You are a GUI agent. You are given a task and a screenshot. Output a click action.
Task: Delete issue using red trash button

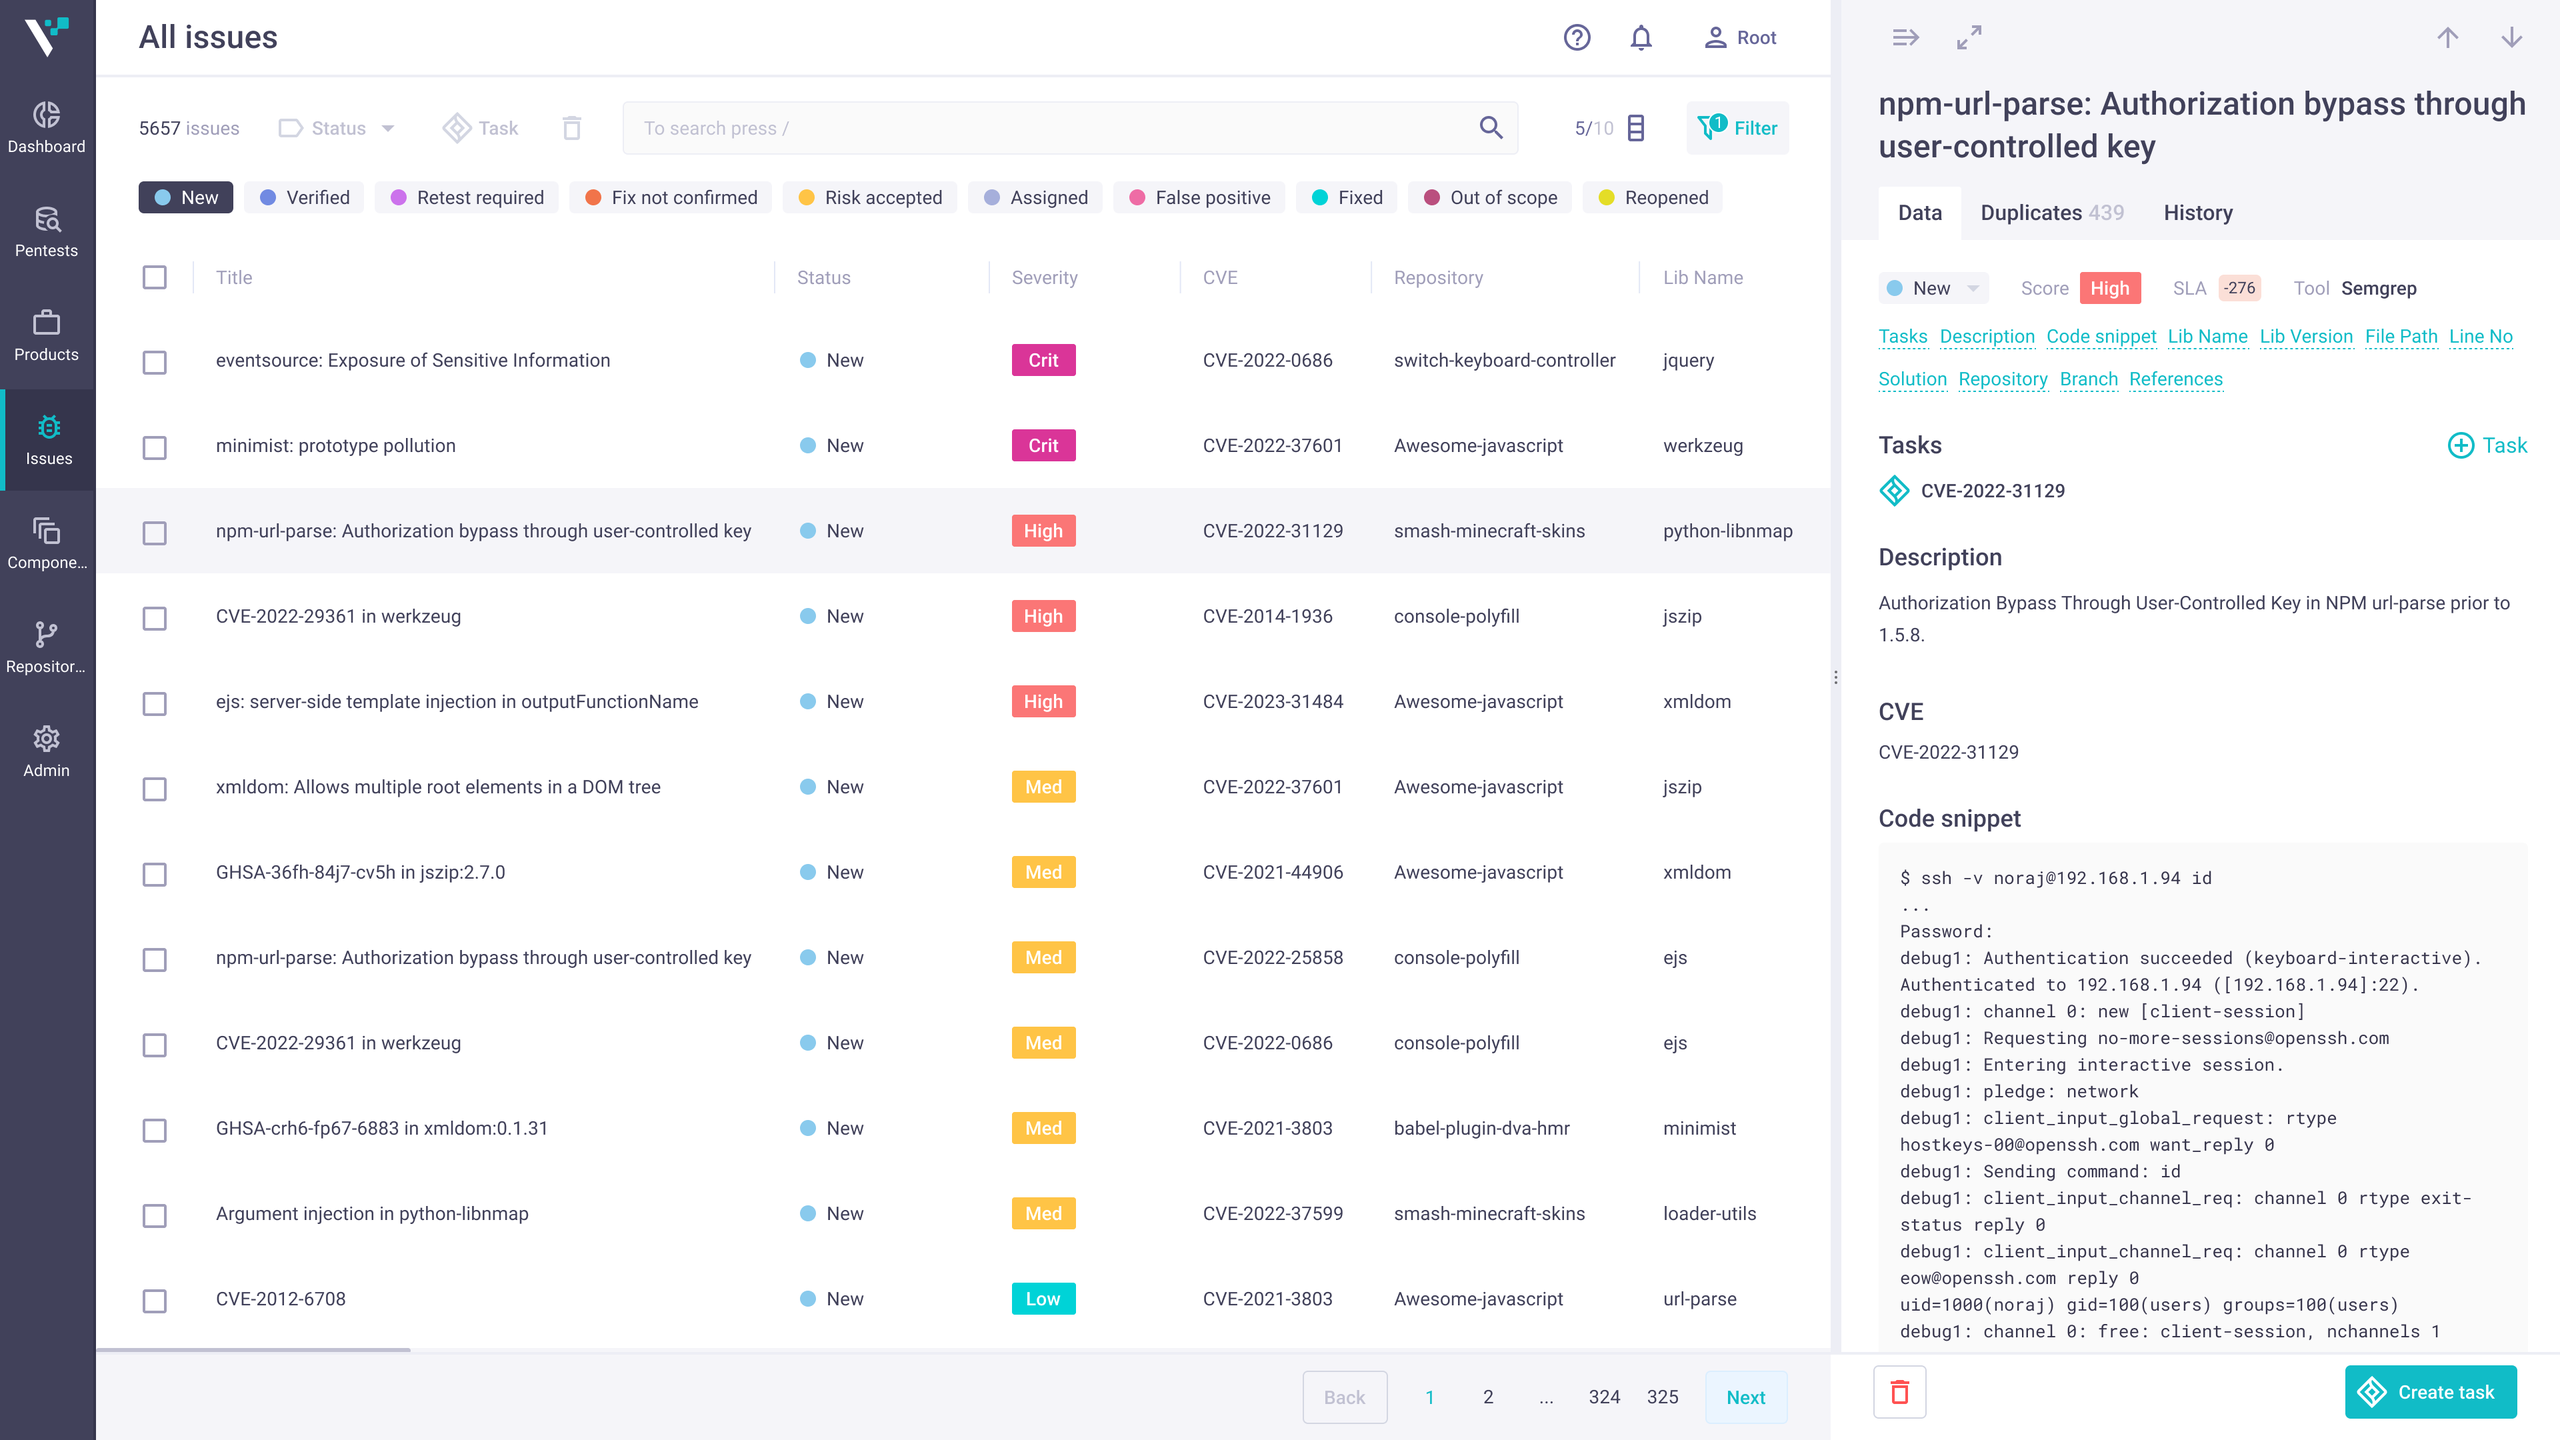[1899, 1392]
